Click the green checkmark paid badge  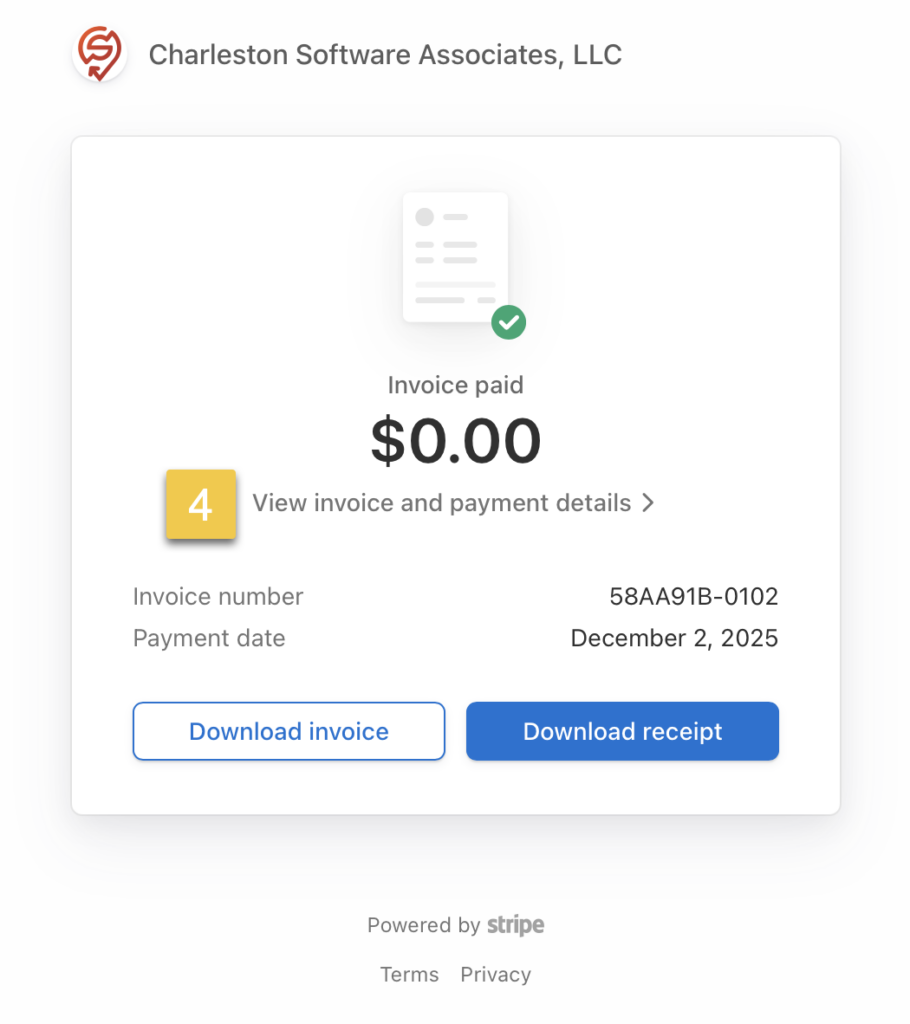[509, 322]
